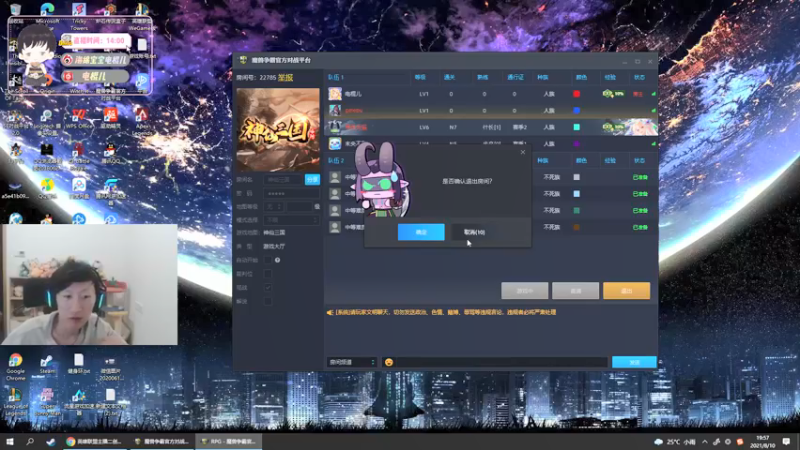The height and width of the screenshot is (450, 800).
Task: Open the map level dropdown
Action: (274, 207)
